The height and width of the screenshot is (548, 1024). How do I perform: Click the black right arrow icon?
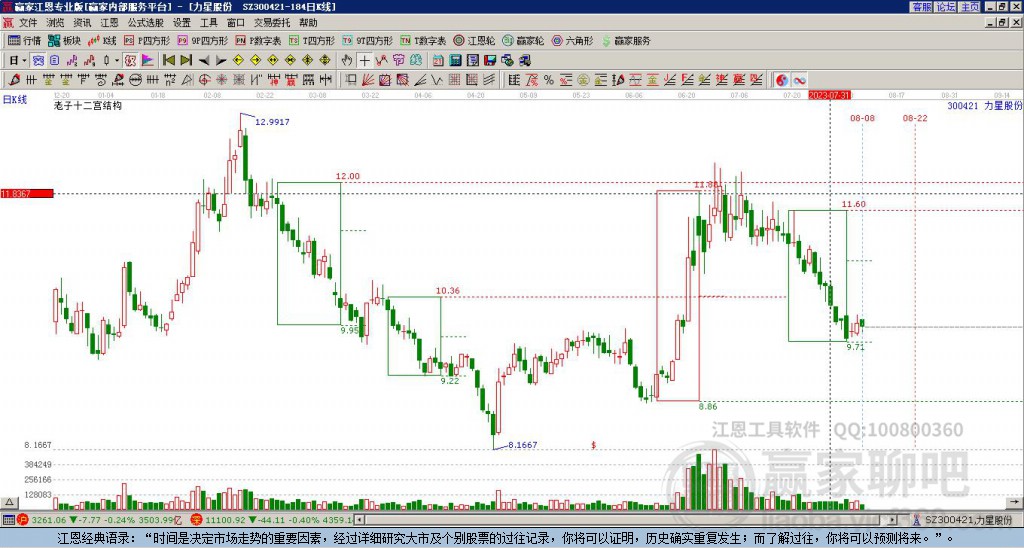point(221,61)
